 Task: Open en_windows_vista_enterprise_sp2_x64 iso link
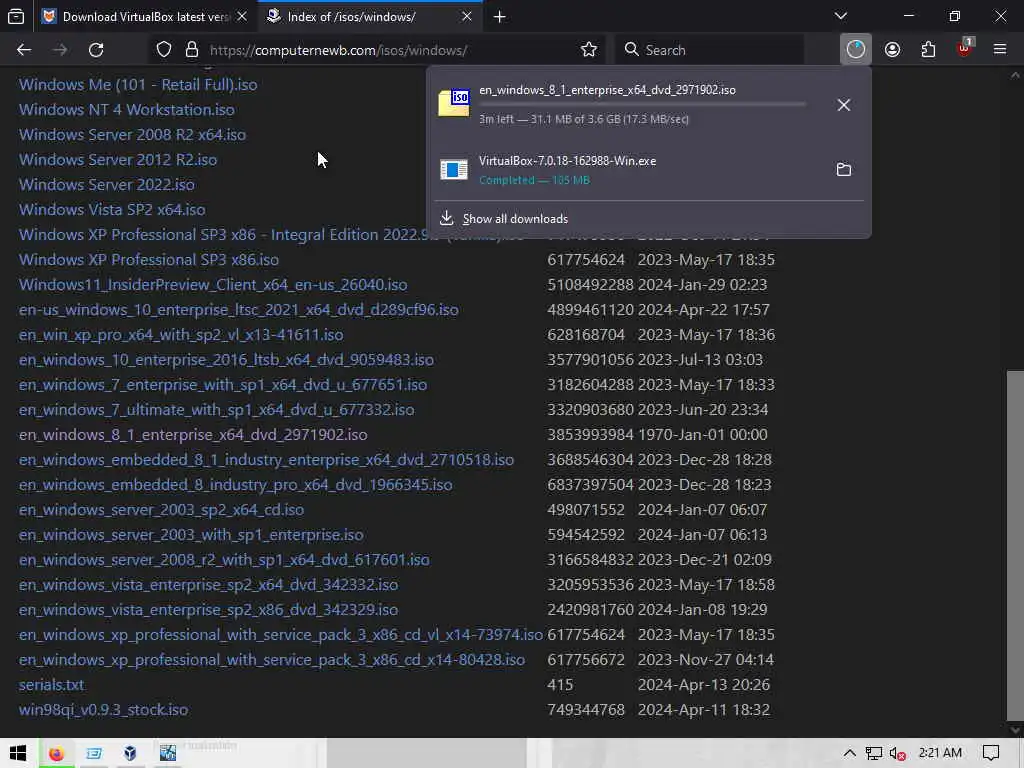208,584
